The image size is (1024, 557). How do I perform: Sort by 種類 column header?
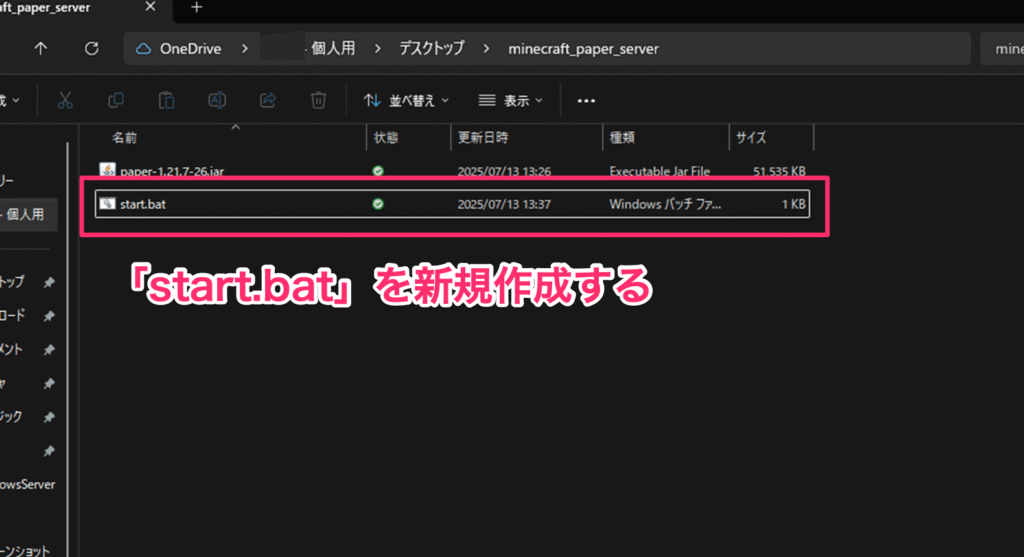(622, 138)
